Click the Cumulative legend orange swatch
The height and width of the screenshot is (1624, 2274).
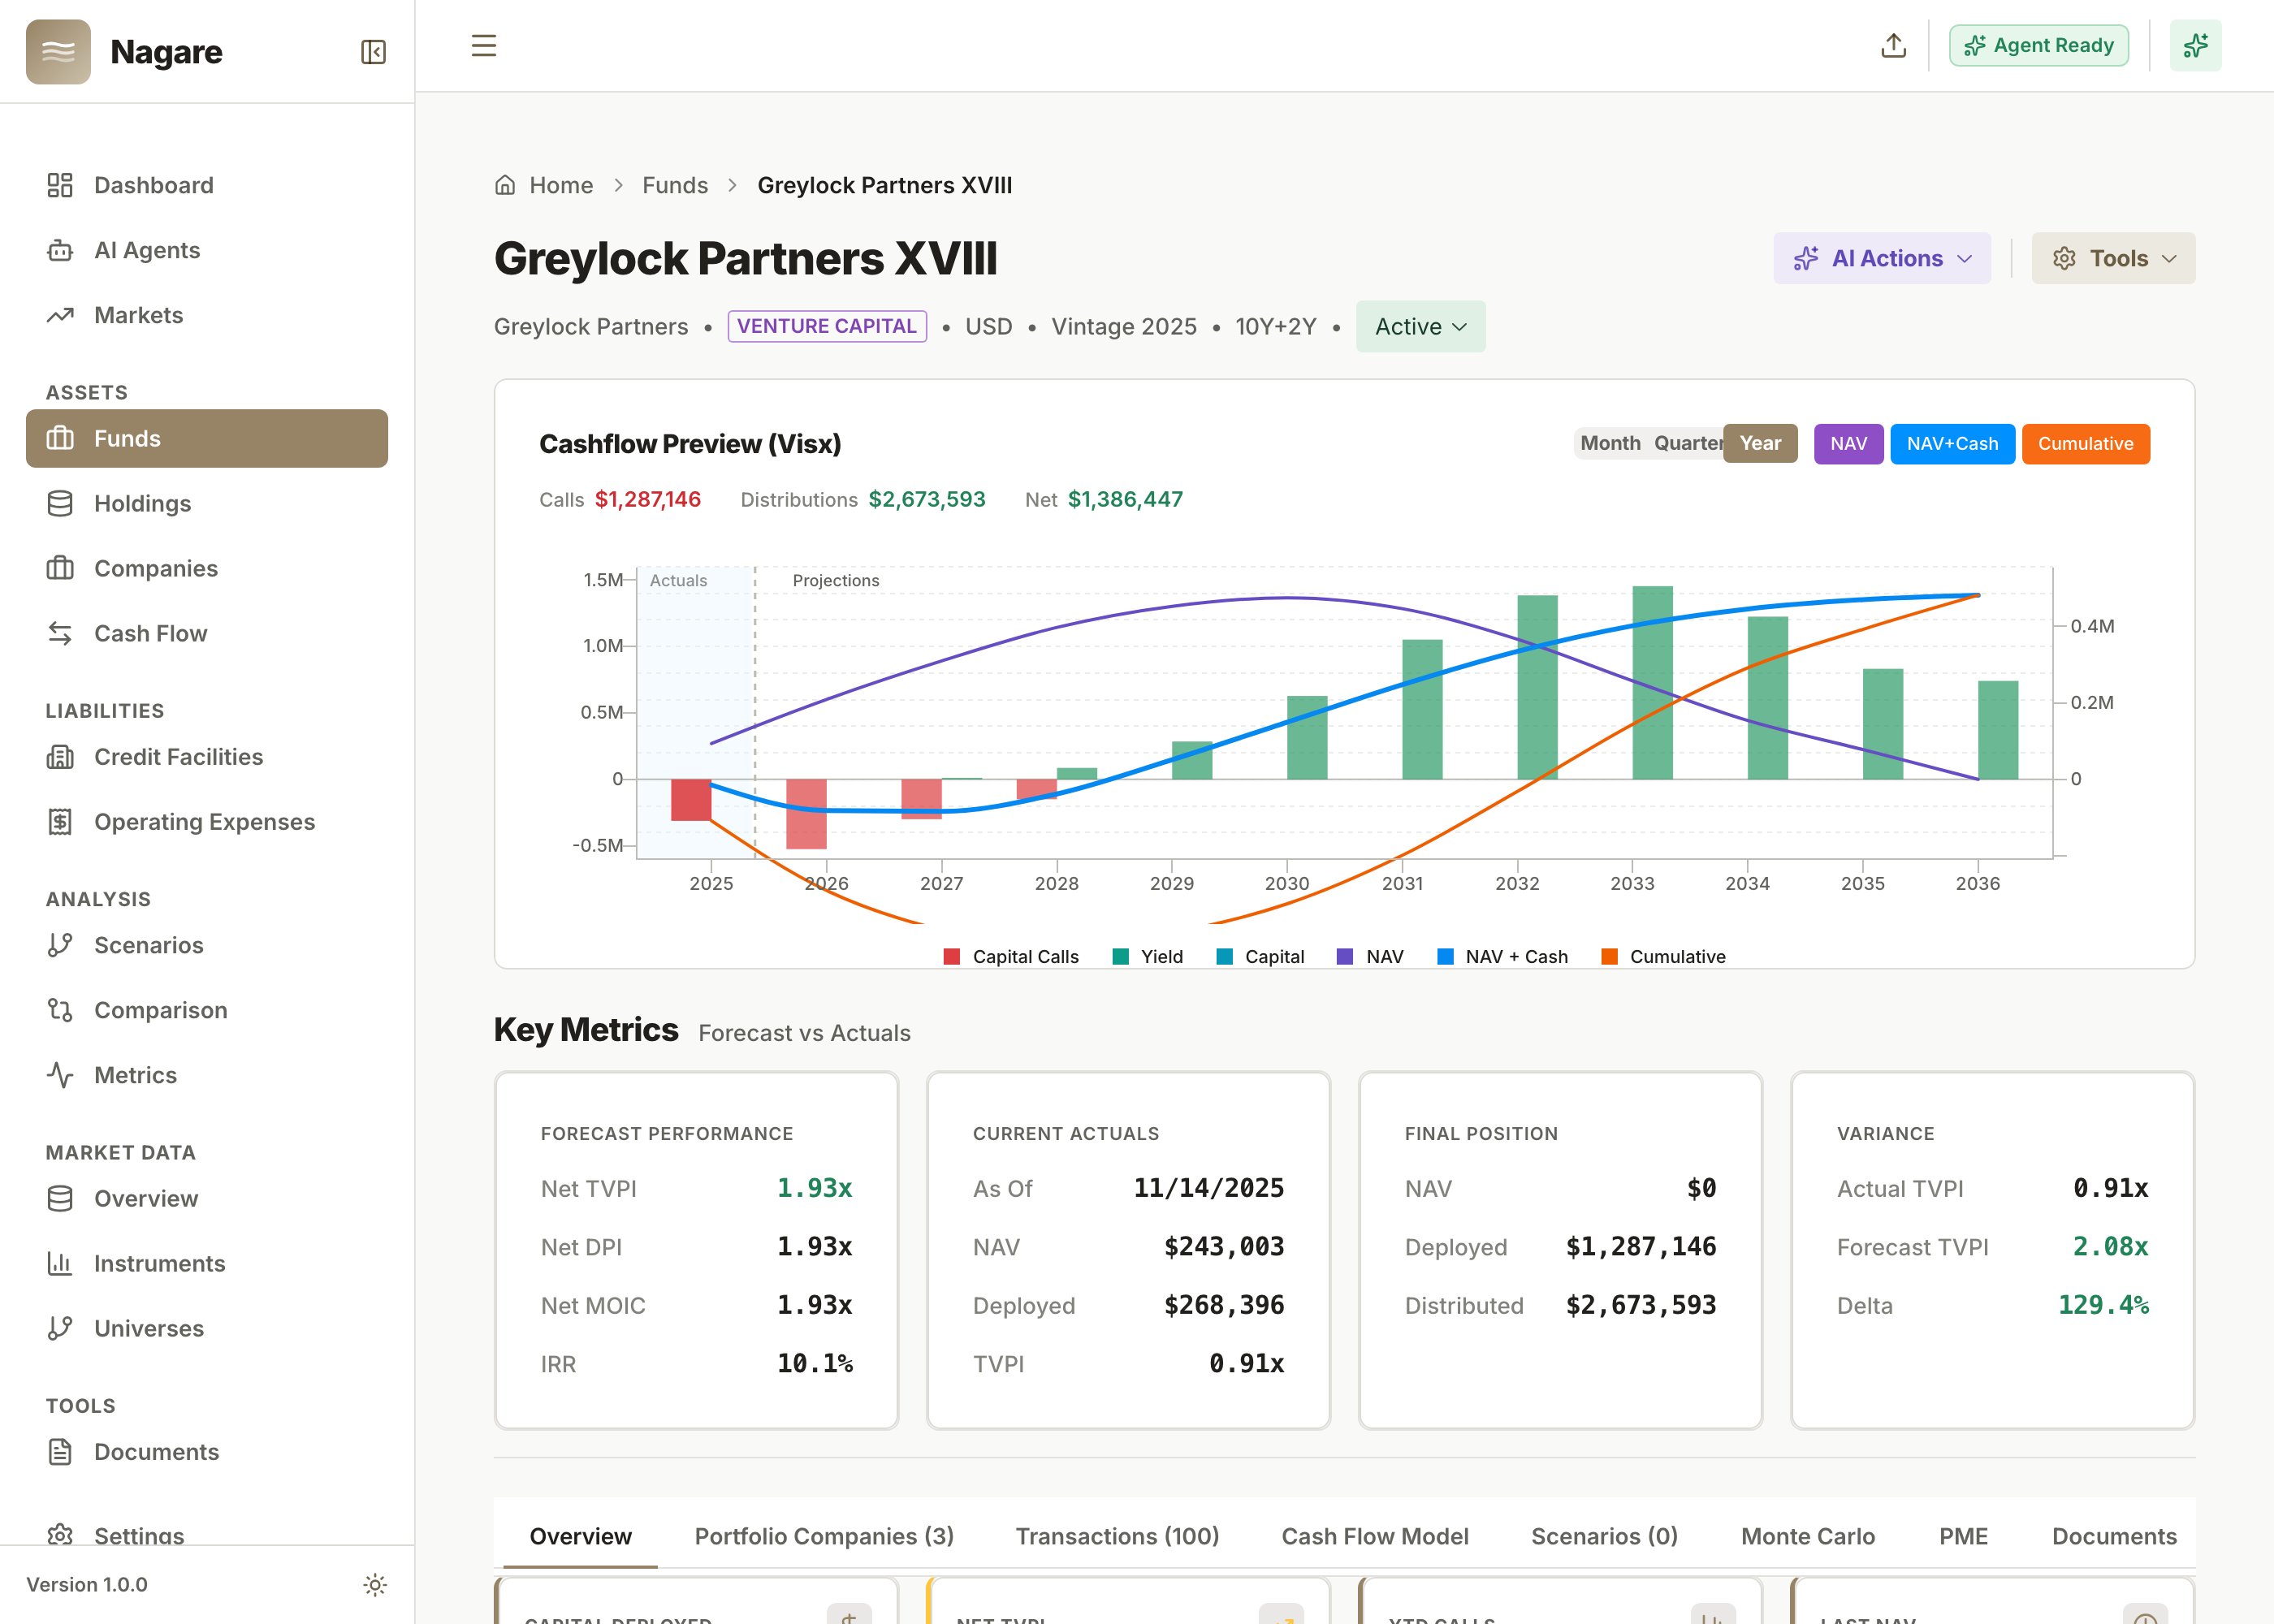(x=1610, y=957)
